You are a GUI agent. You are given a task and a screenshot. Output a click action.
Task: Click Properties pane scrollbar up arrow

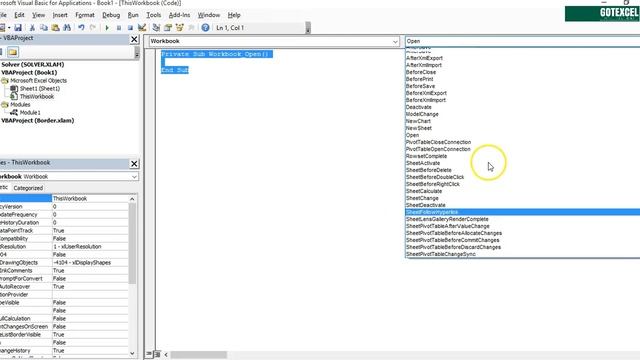(x=132, y=199)
